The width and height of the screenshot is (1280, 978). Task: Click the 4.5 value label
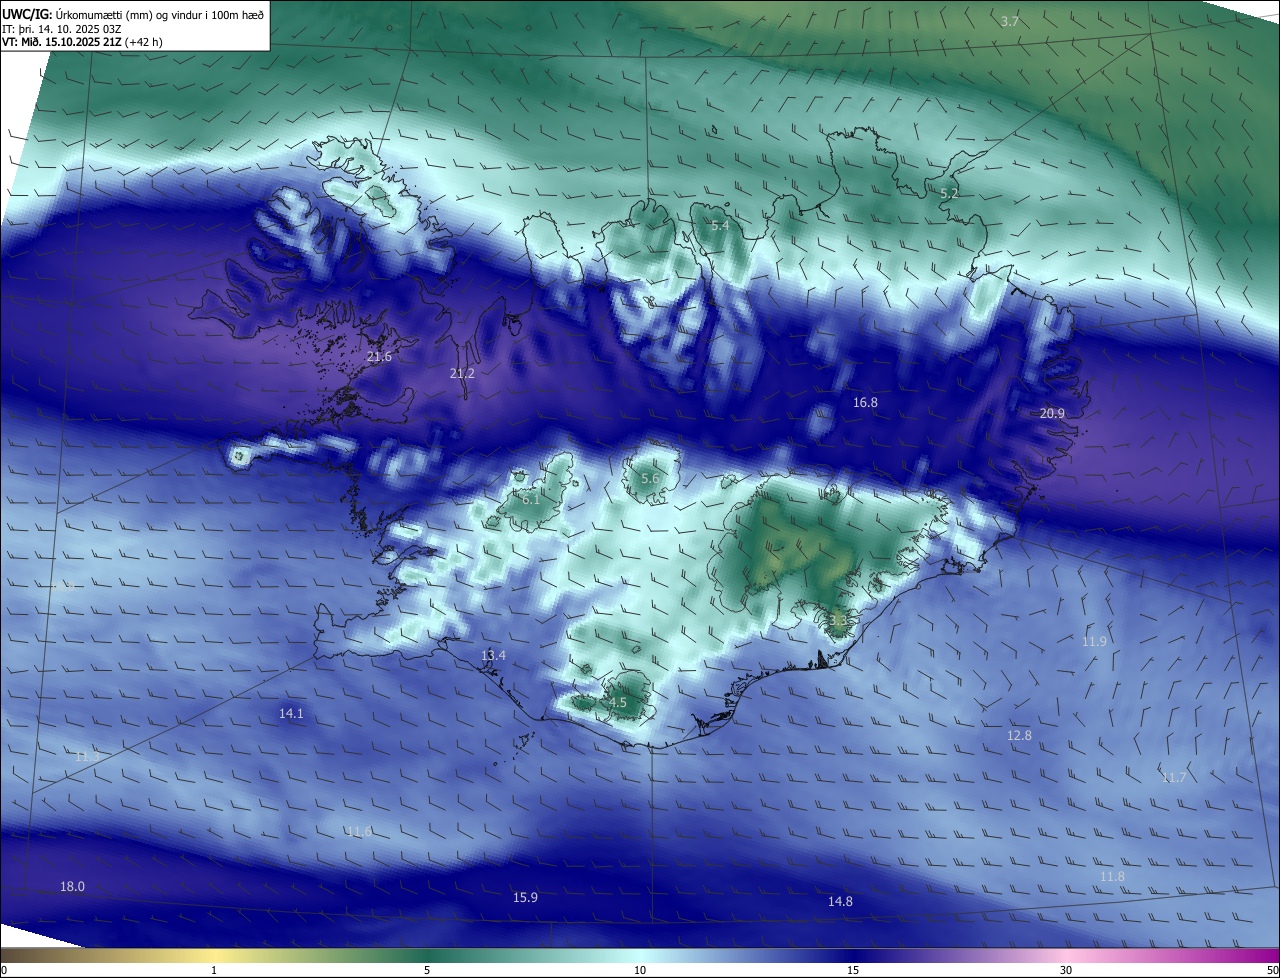pos(618,703)
